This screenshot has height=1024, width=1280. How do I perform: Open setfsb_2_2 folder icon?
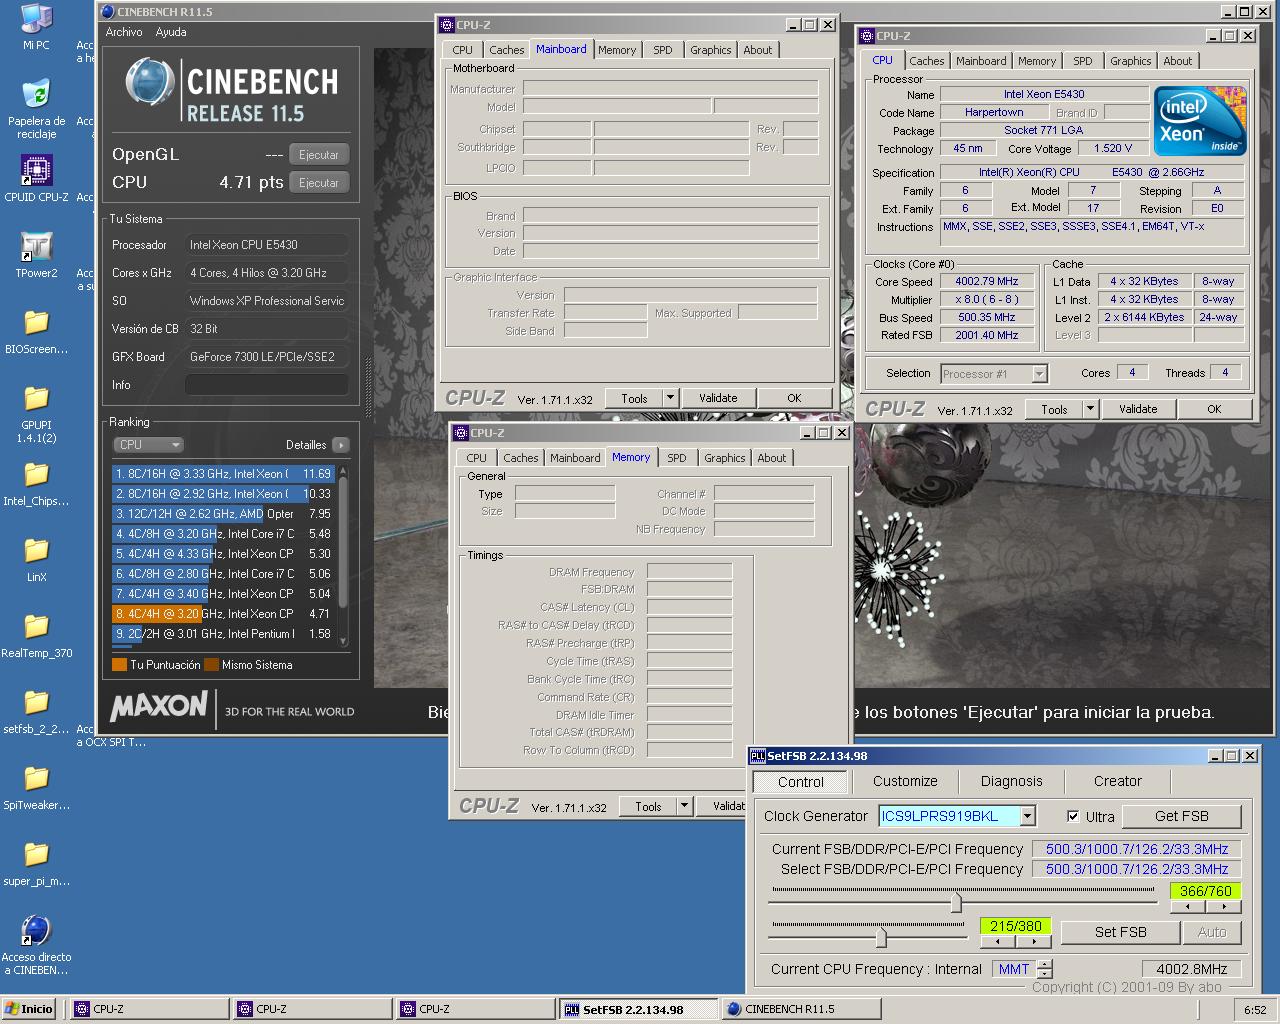[x=36, y=710]
